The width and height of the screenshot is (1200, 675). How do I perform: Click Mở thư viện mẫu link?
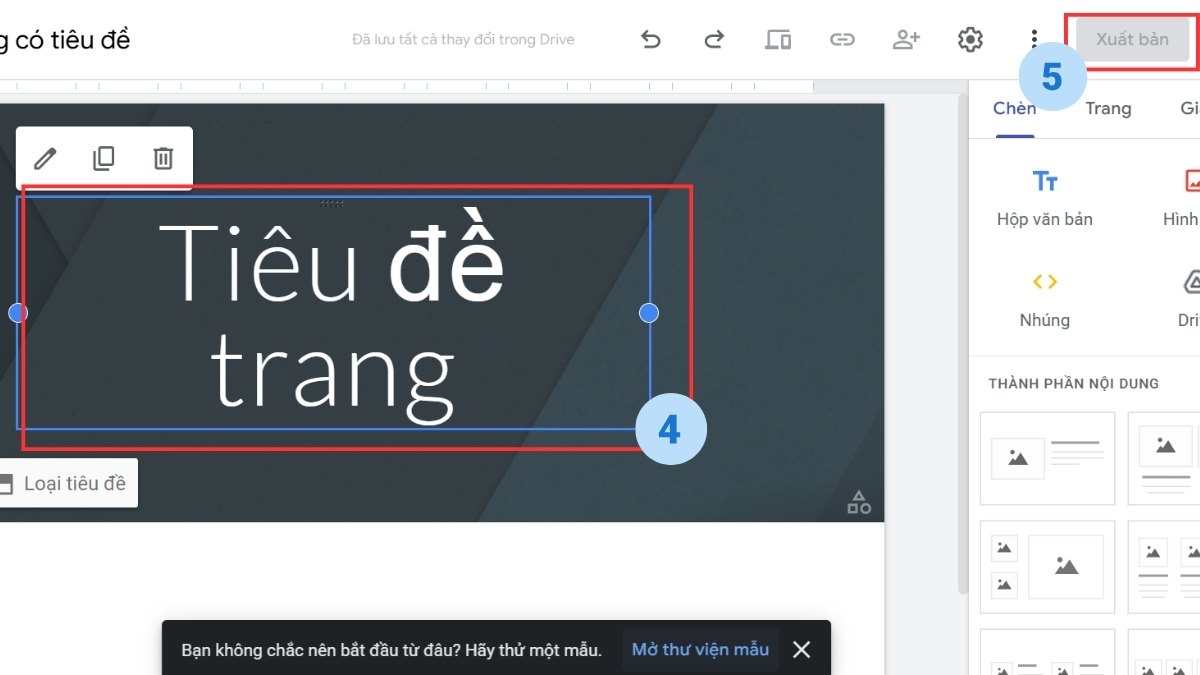(700, 650)
